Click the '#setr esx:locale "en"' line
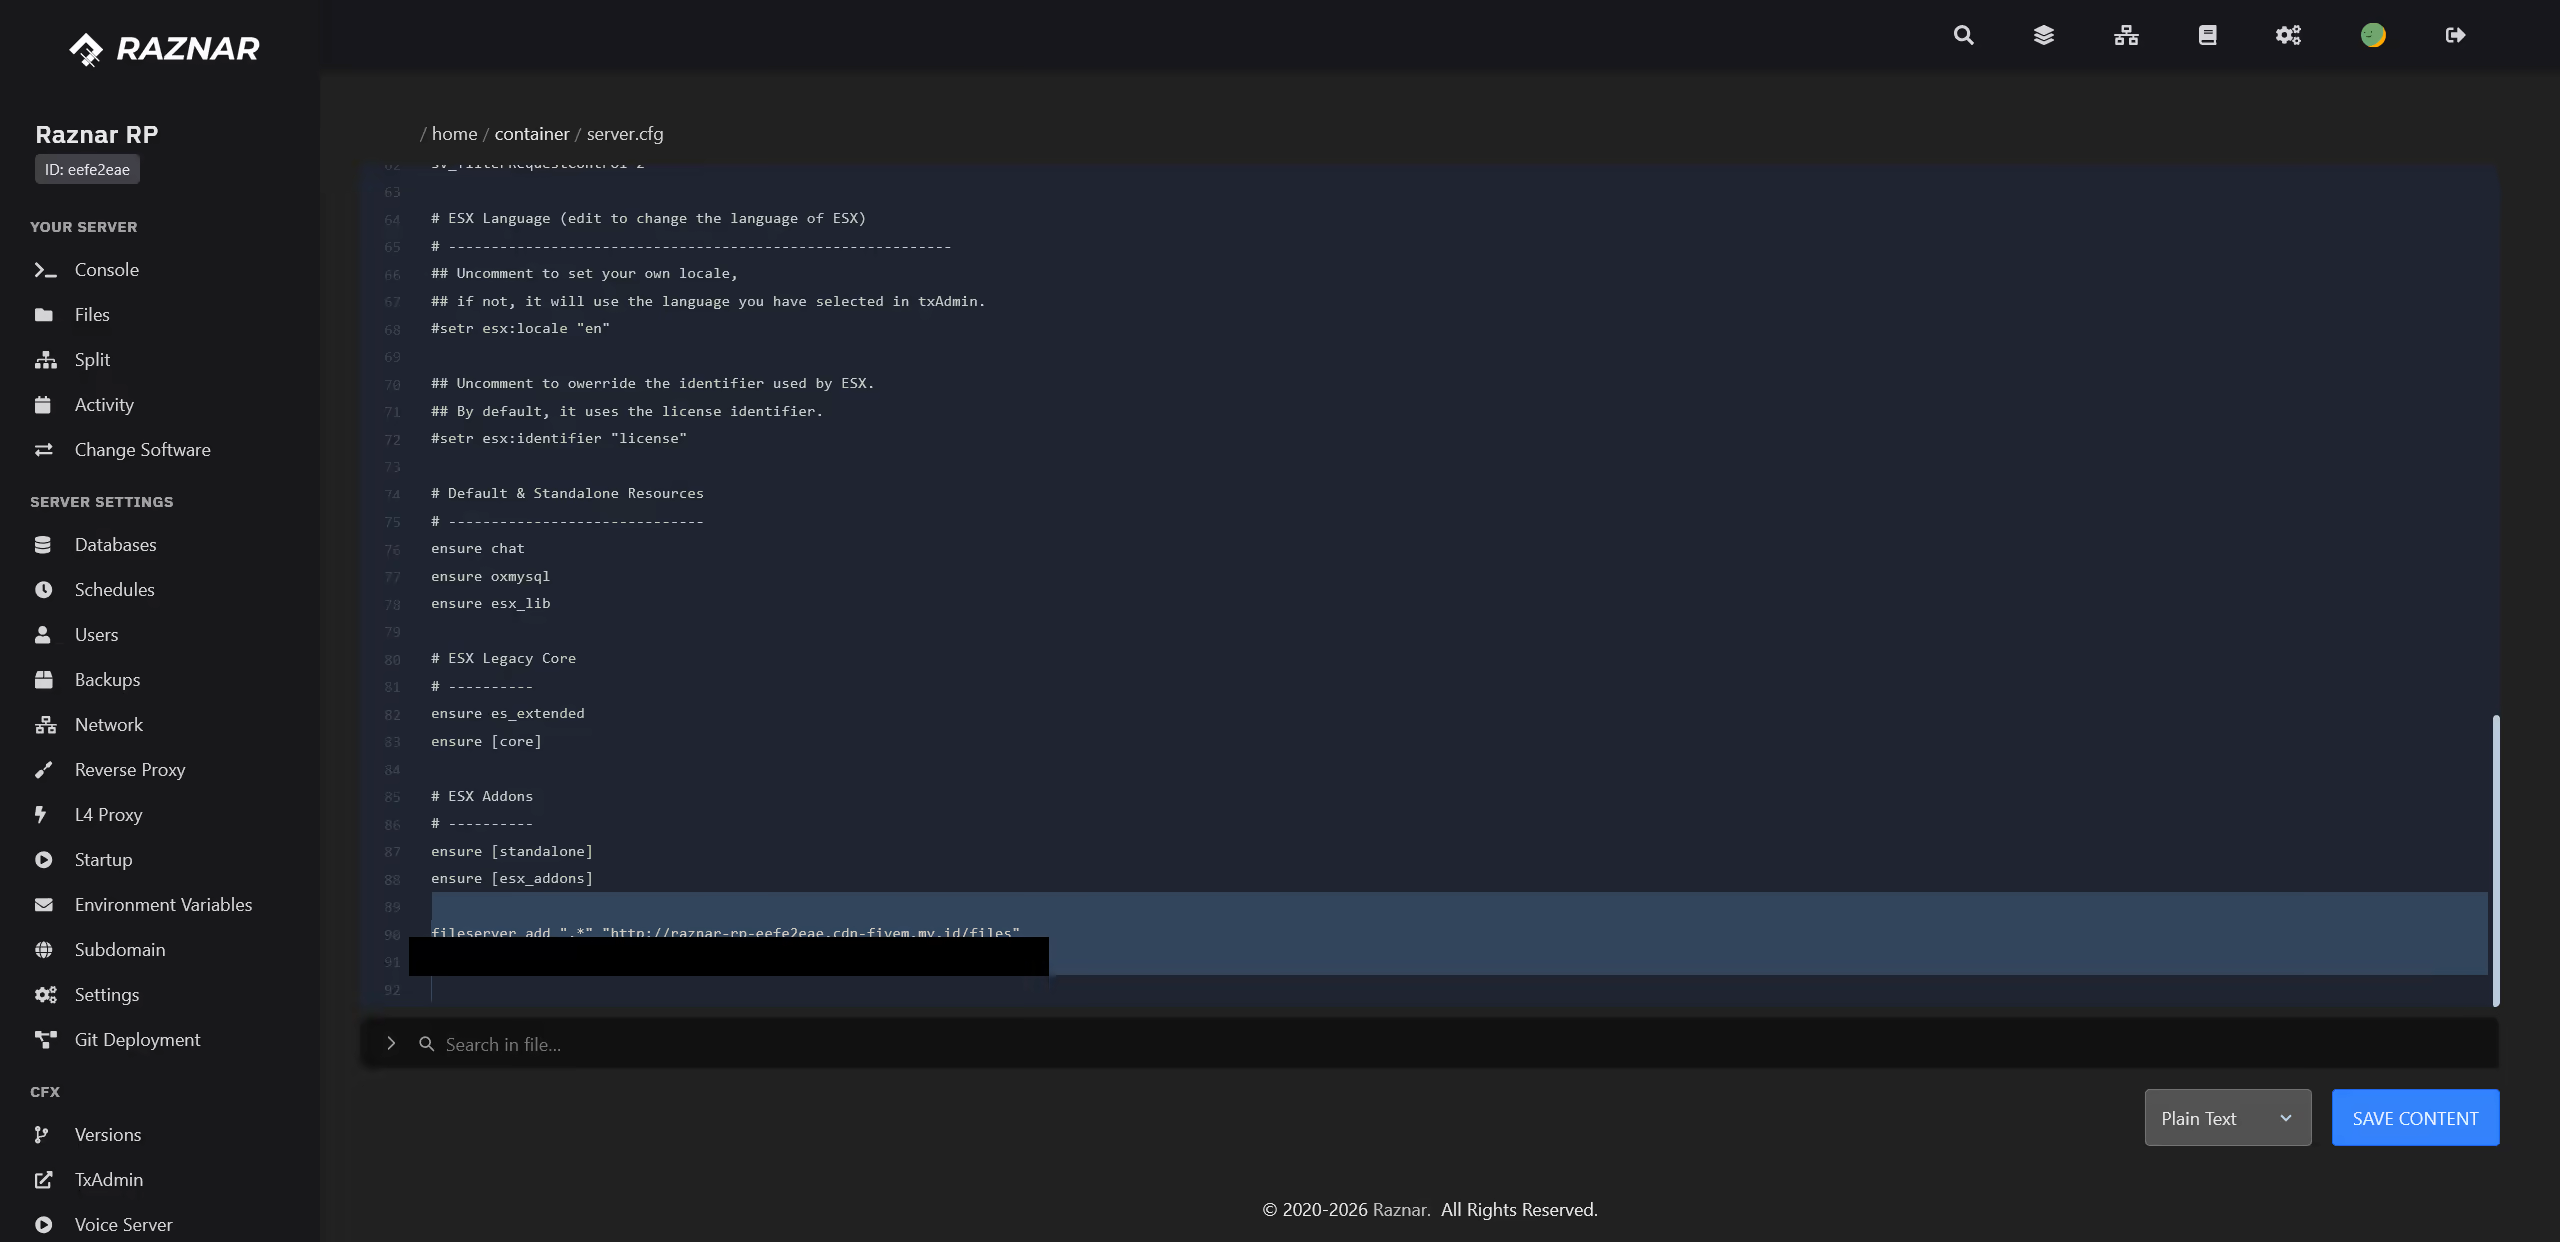 520,328
